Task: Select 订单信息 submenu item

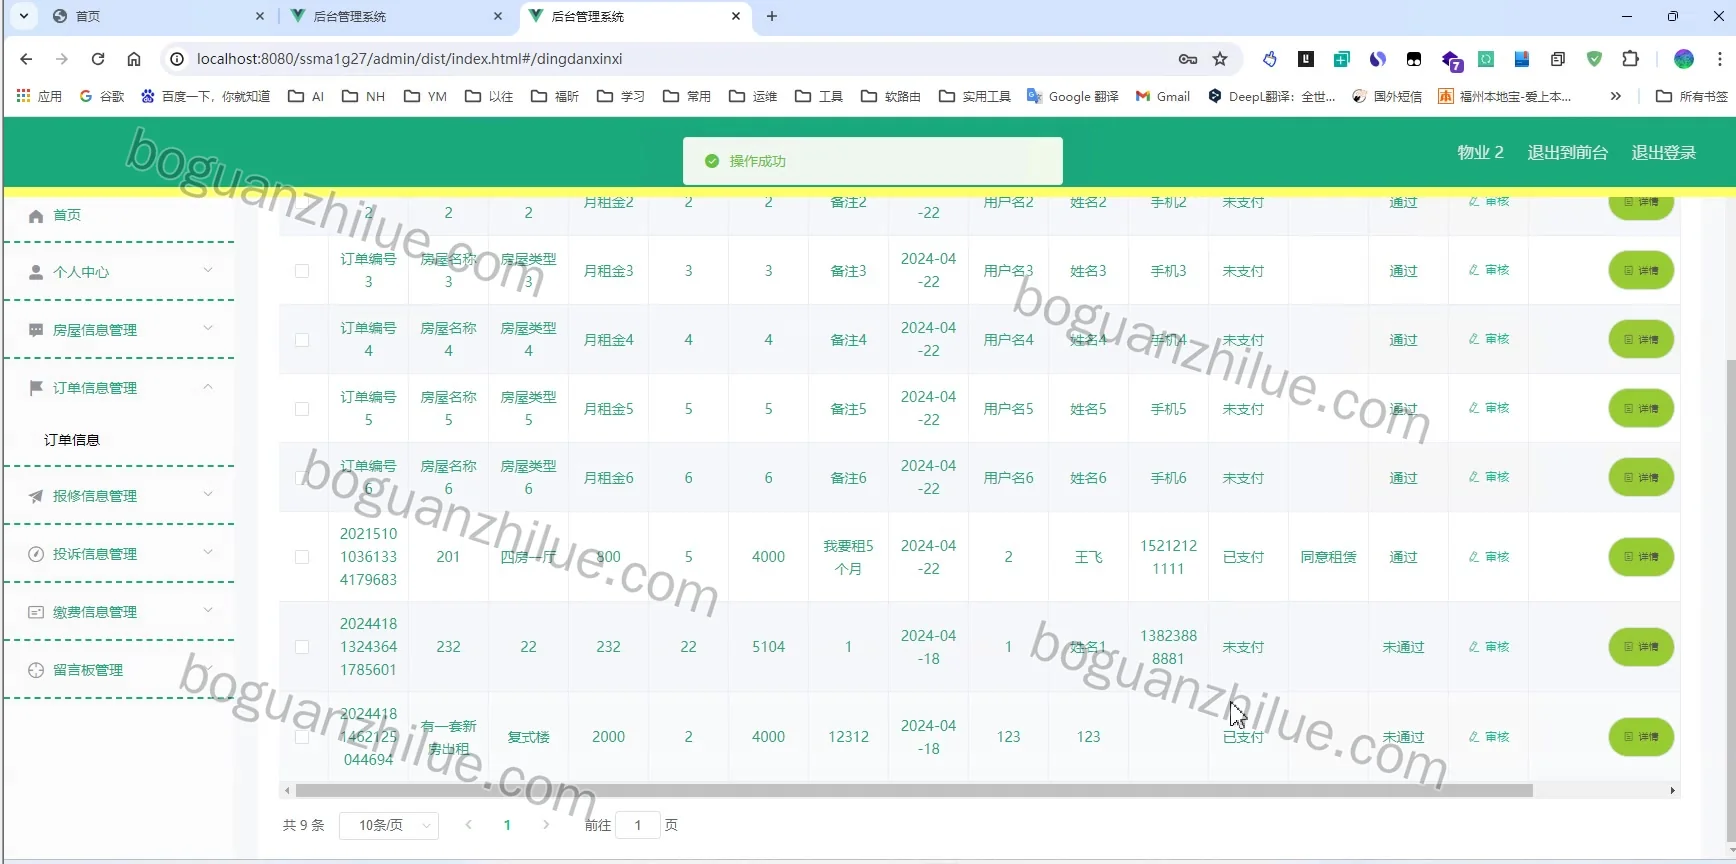Action: pyautogui.click(x=72, y=440)
